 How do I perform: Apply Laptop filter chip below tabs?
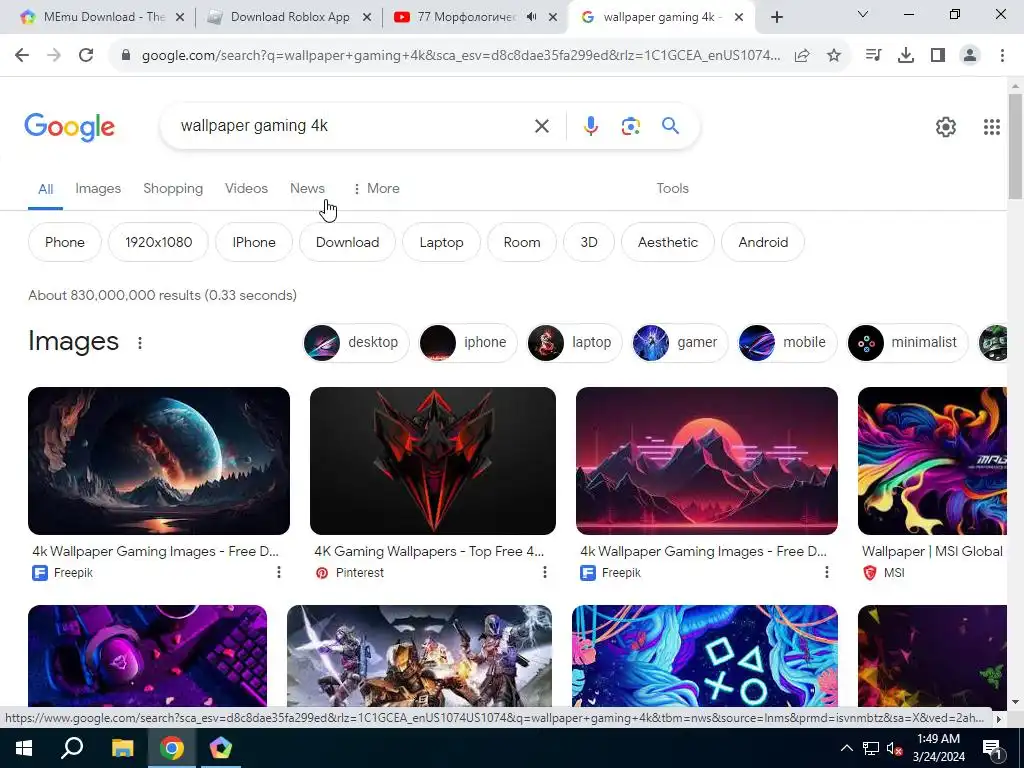coord(441,242)
